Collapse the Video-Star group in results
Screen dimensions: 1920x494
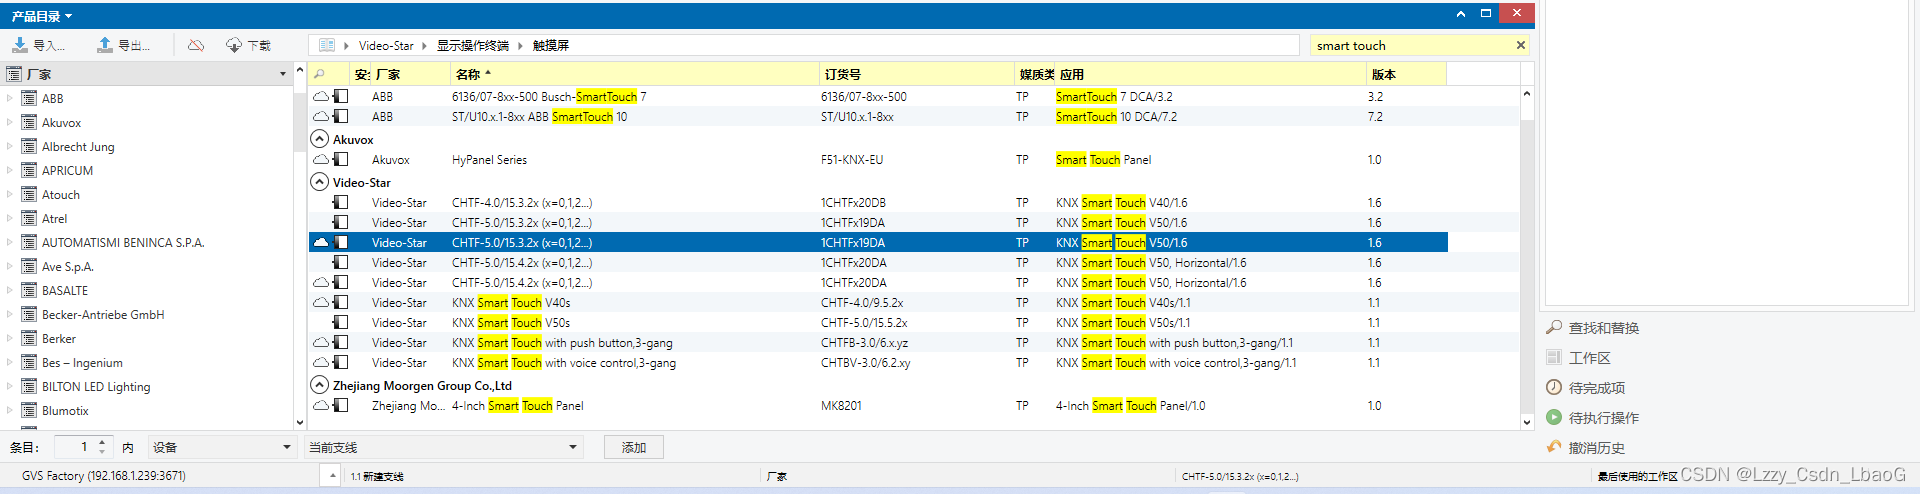tap(319, 182)
